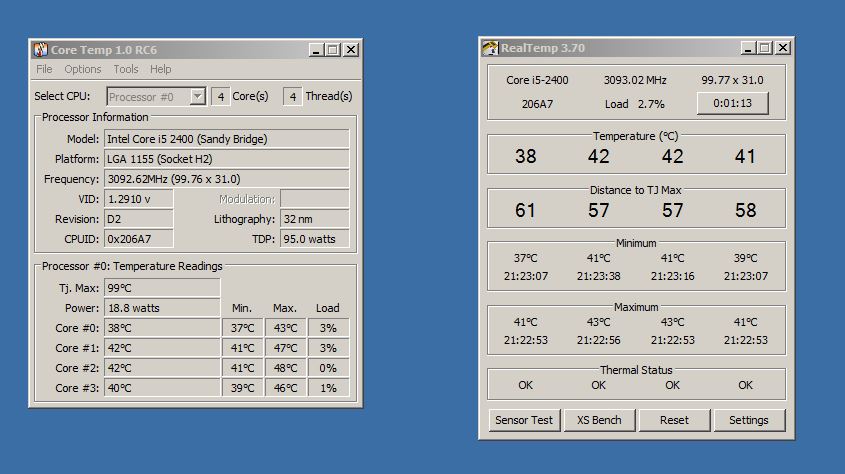
Task: Click the Lithography value 32 nm
Action: pyautogui.click(x=315, y=219)
